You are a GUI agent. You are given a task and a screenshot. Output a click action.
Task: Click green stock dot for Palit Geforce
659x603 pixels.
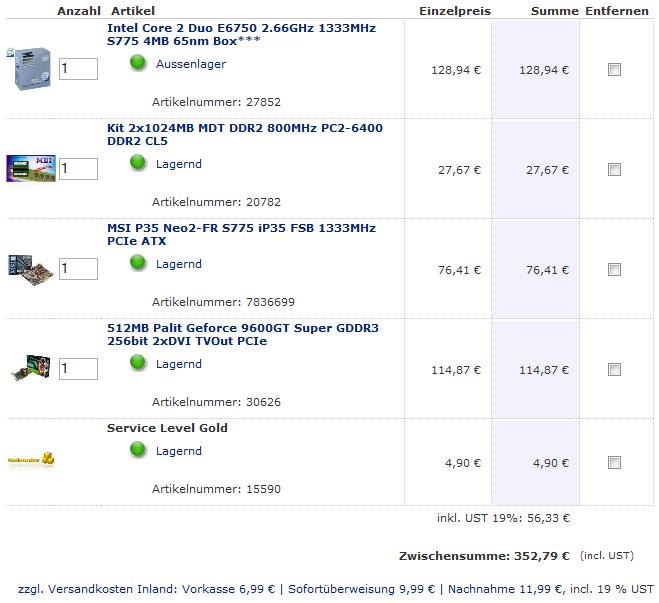click(137, 363)
